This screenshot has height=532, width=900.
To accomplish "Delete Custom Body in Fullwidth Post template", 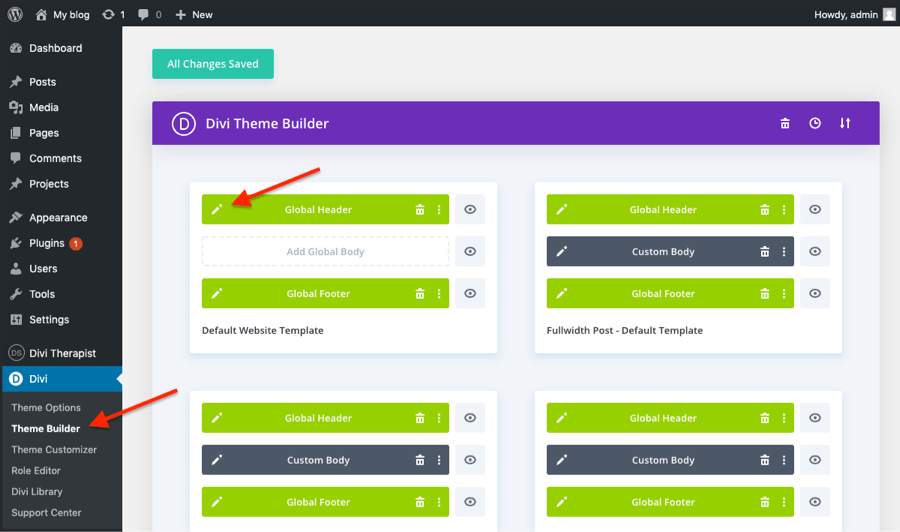I will [x=765, y=251].
